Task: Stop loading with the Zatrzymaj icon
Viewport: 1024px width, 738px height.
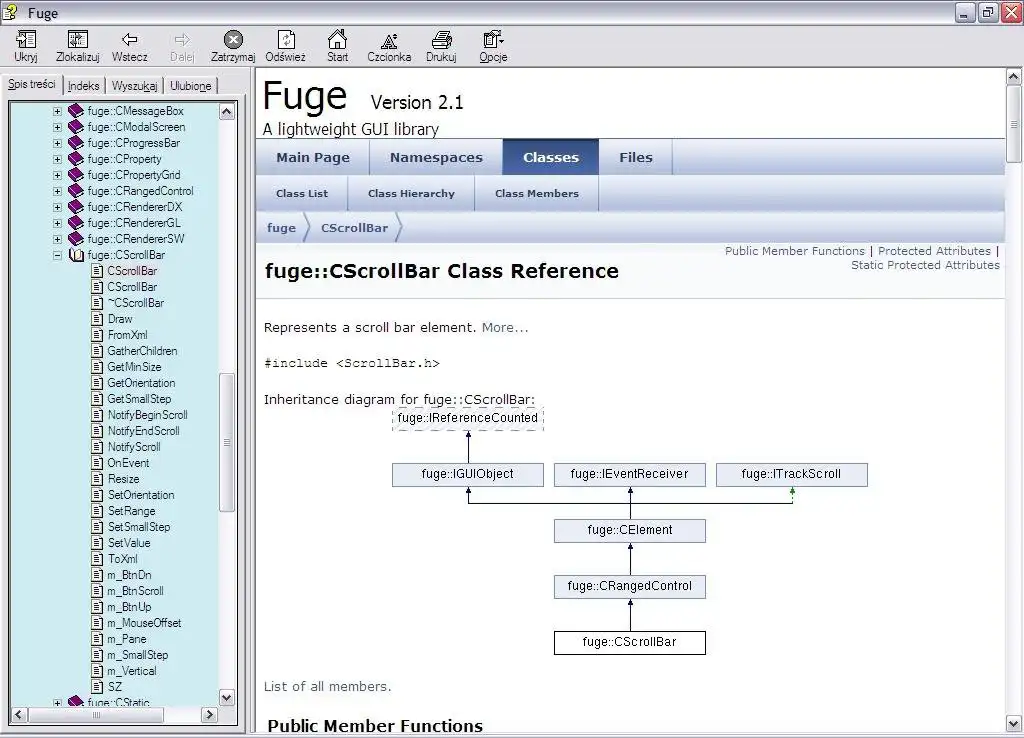Action: (x=233, y=40)
